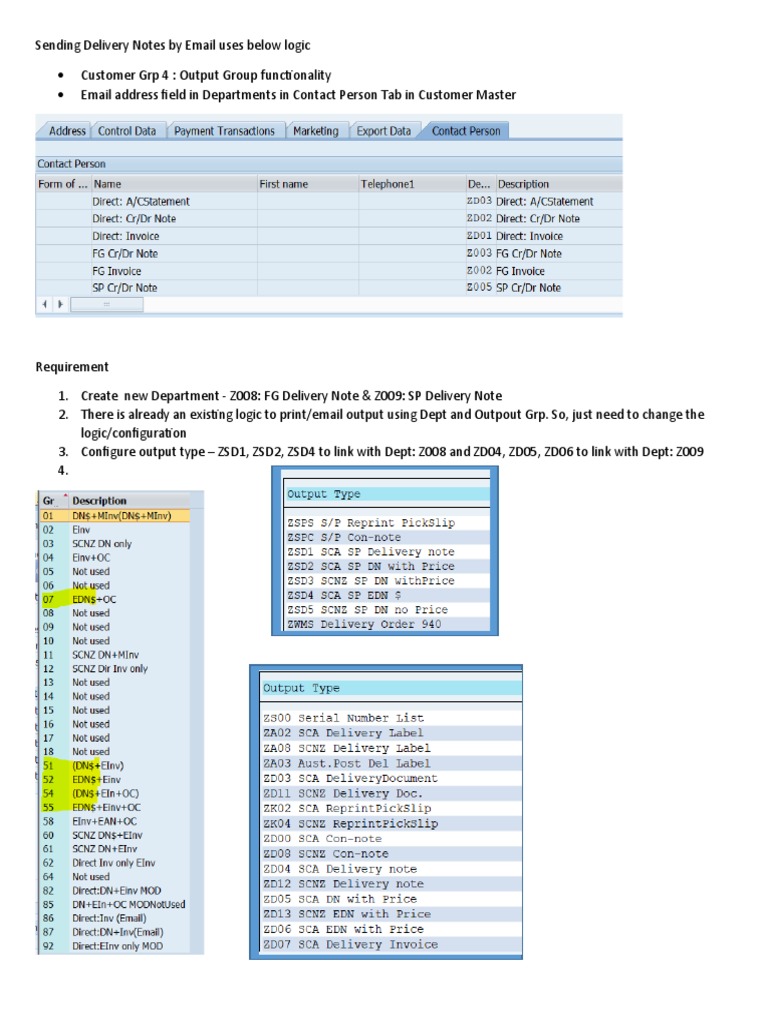Select the 'SP Cr/Dr Note' name cell
This screenshot has height=1024, width=768.
(174, 287)
